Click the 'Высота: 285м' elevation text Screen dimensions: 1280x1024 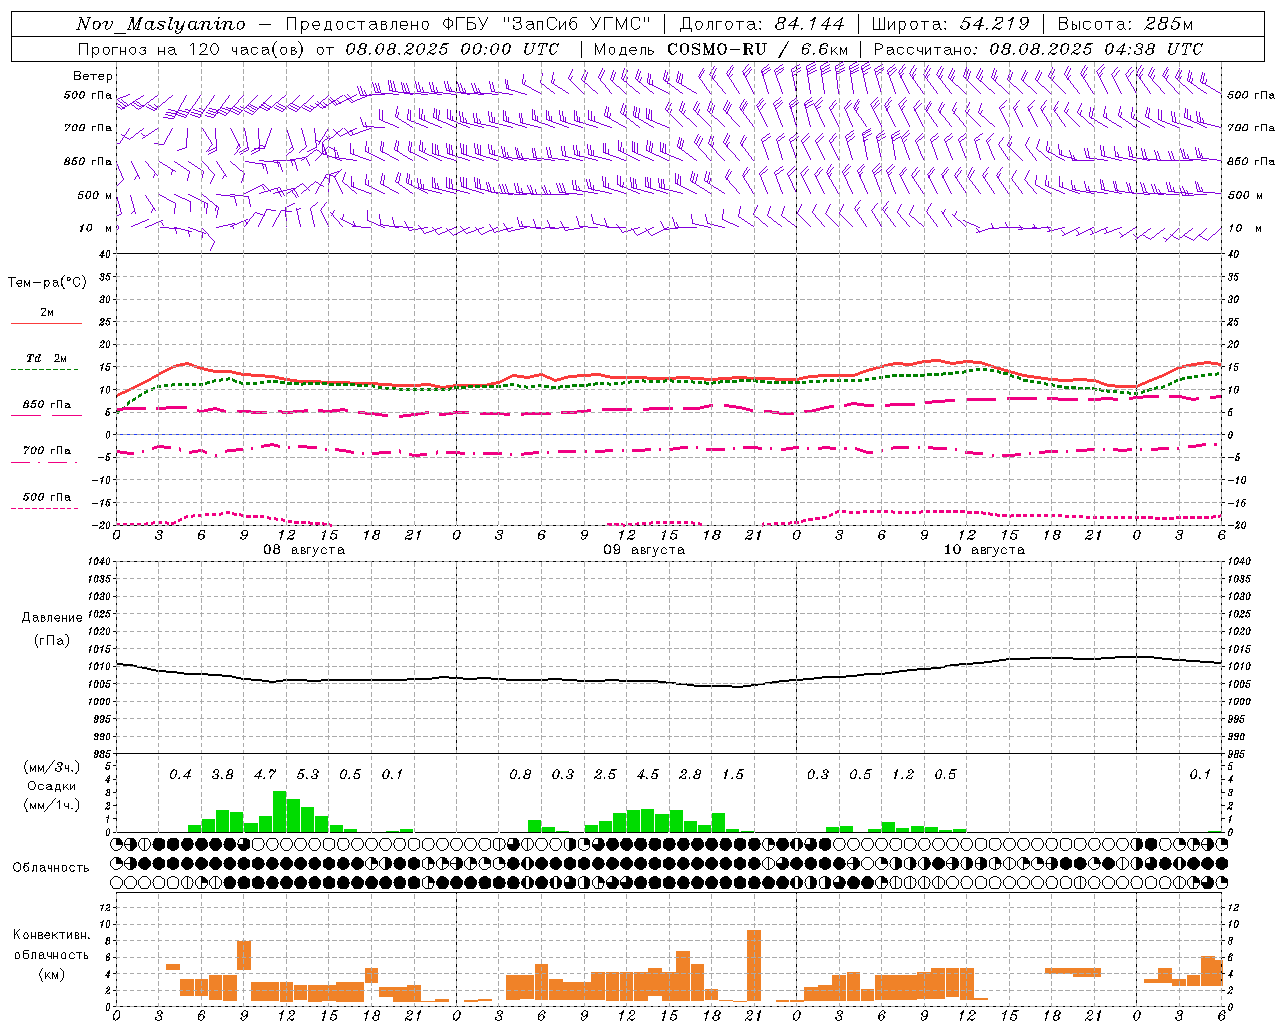click(1125, 24)
